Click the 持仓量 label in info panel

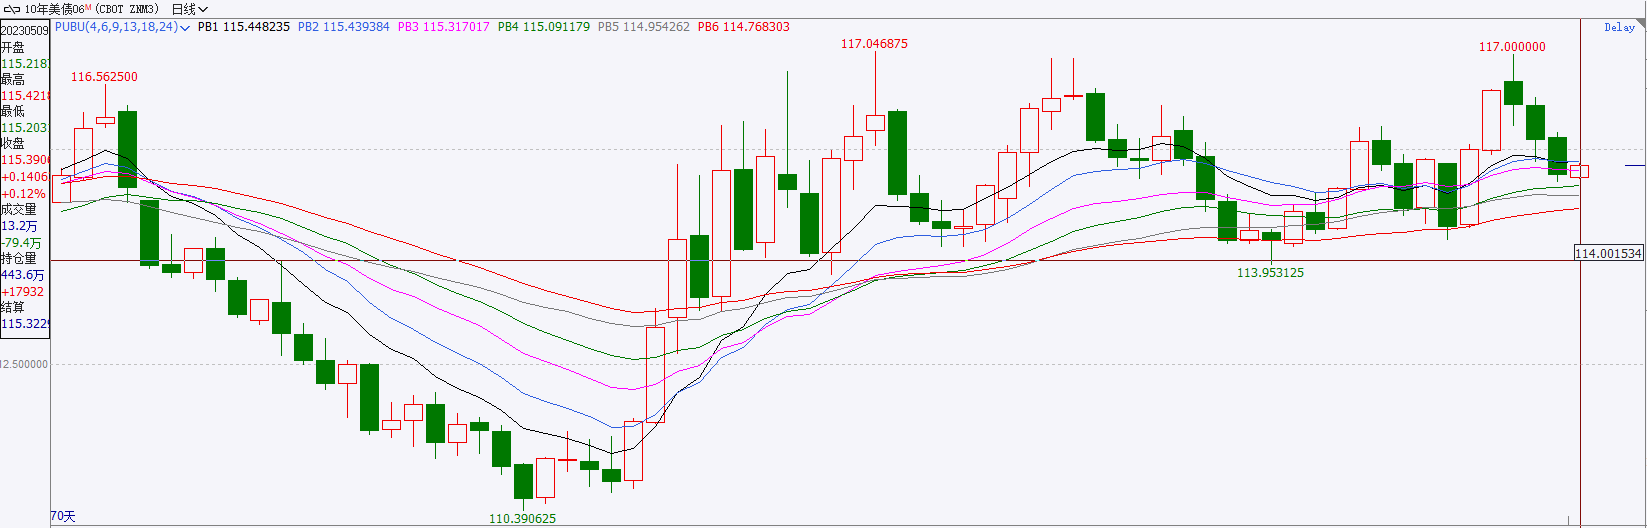pyautogui.click(x=19, y=258)
